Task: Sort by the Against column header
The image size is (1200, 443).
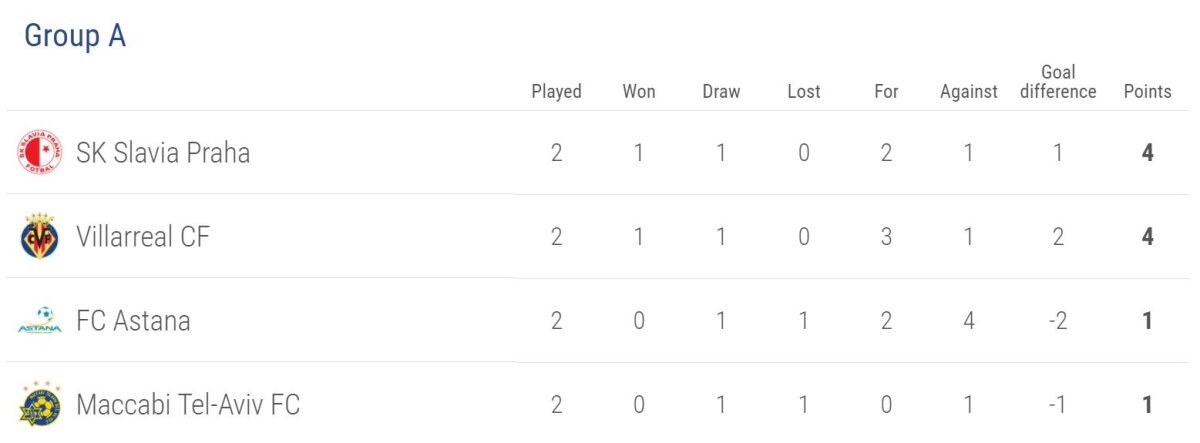Action: (x=969, y=91)
